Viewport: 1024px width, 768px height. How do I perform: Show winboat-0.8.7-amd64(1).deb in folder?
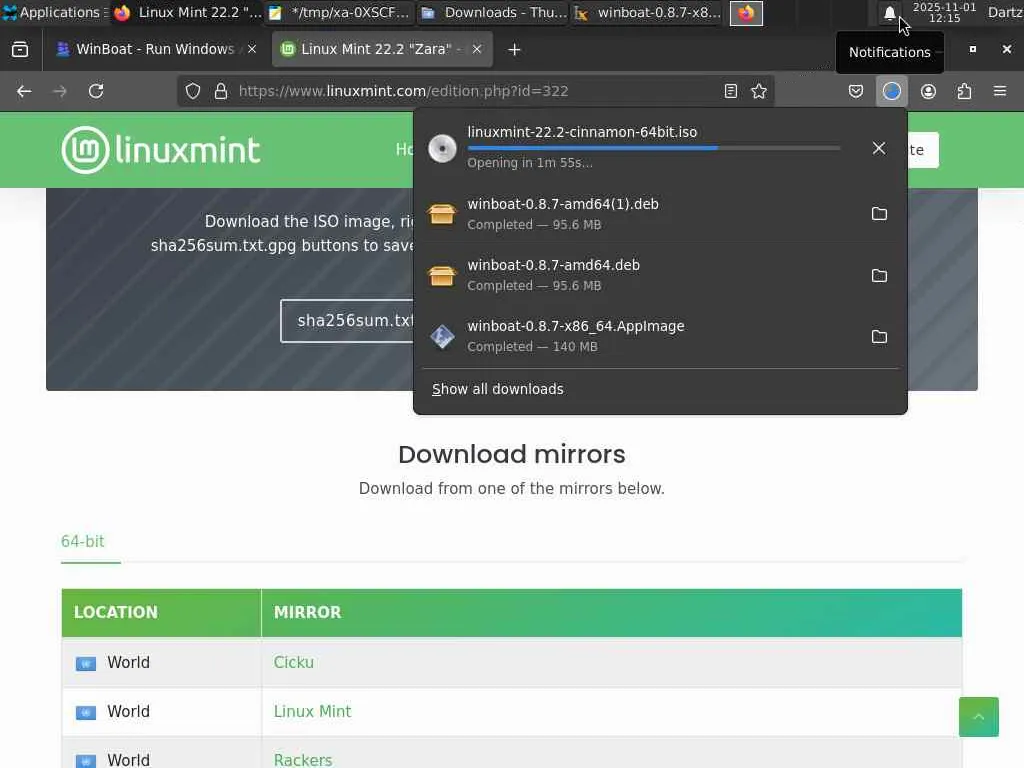[x=879, y=214]
